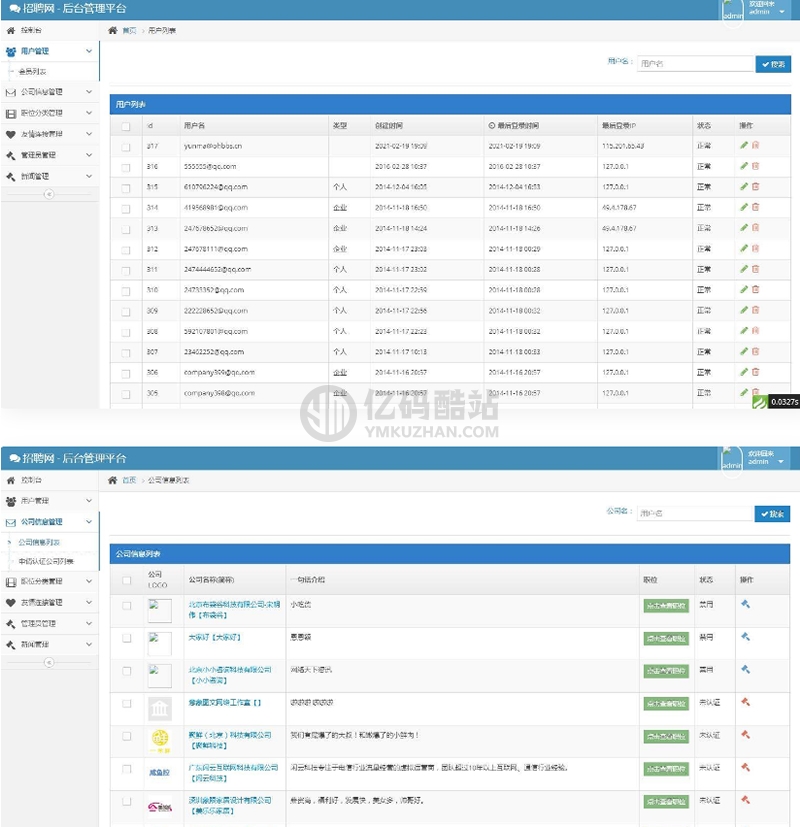Tick checkbox for user ID 309

126,312
